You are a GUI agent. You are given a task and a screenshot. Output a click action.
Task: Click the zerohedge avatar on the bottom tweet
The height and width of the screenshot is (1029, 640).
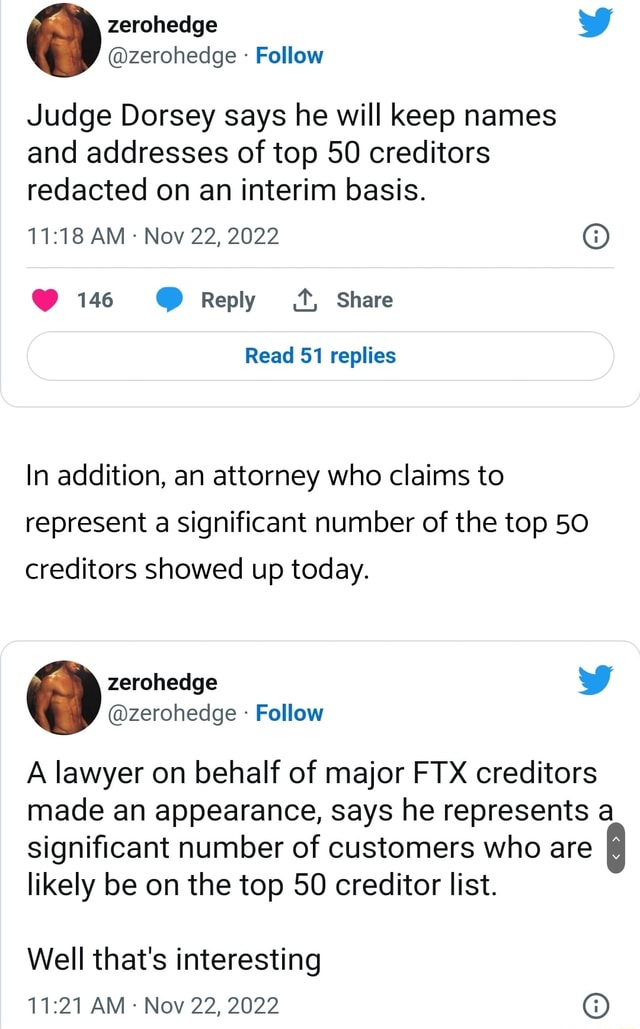tap(63, 697)
